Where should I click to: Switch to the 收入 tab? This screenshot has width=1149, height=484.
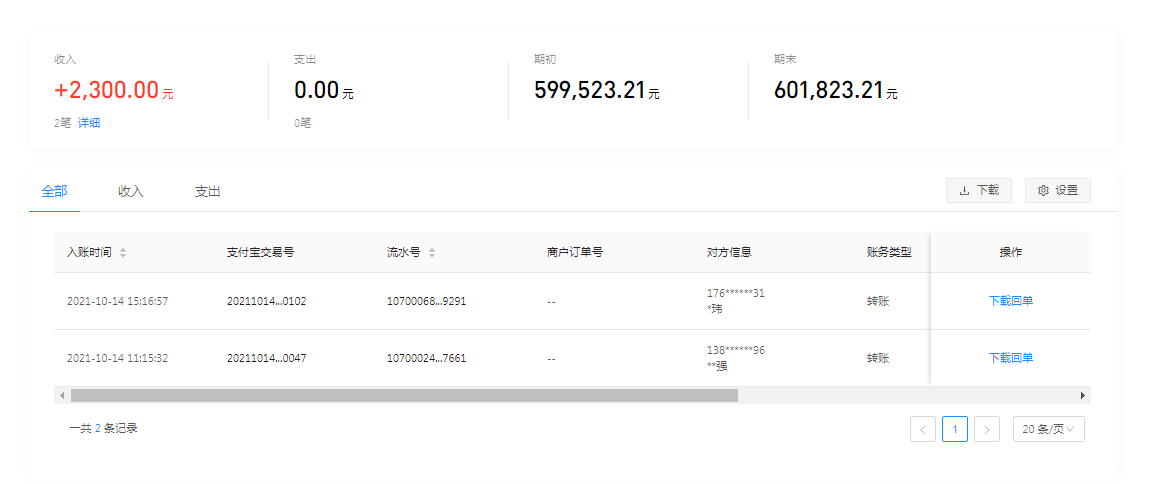click(x=131, y=191)
